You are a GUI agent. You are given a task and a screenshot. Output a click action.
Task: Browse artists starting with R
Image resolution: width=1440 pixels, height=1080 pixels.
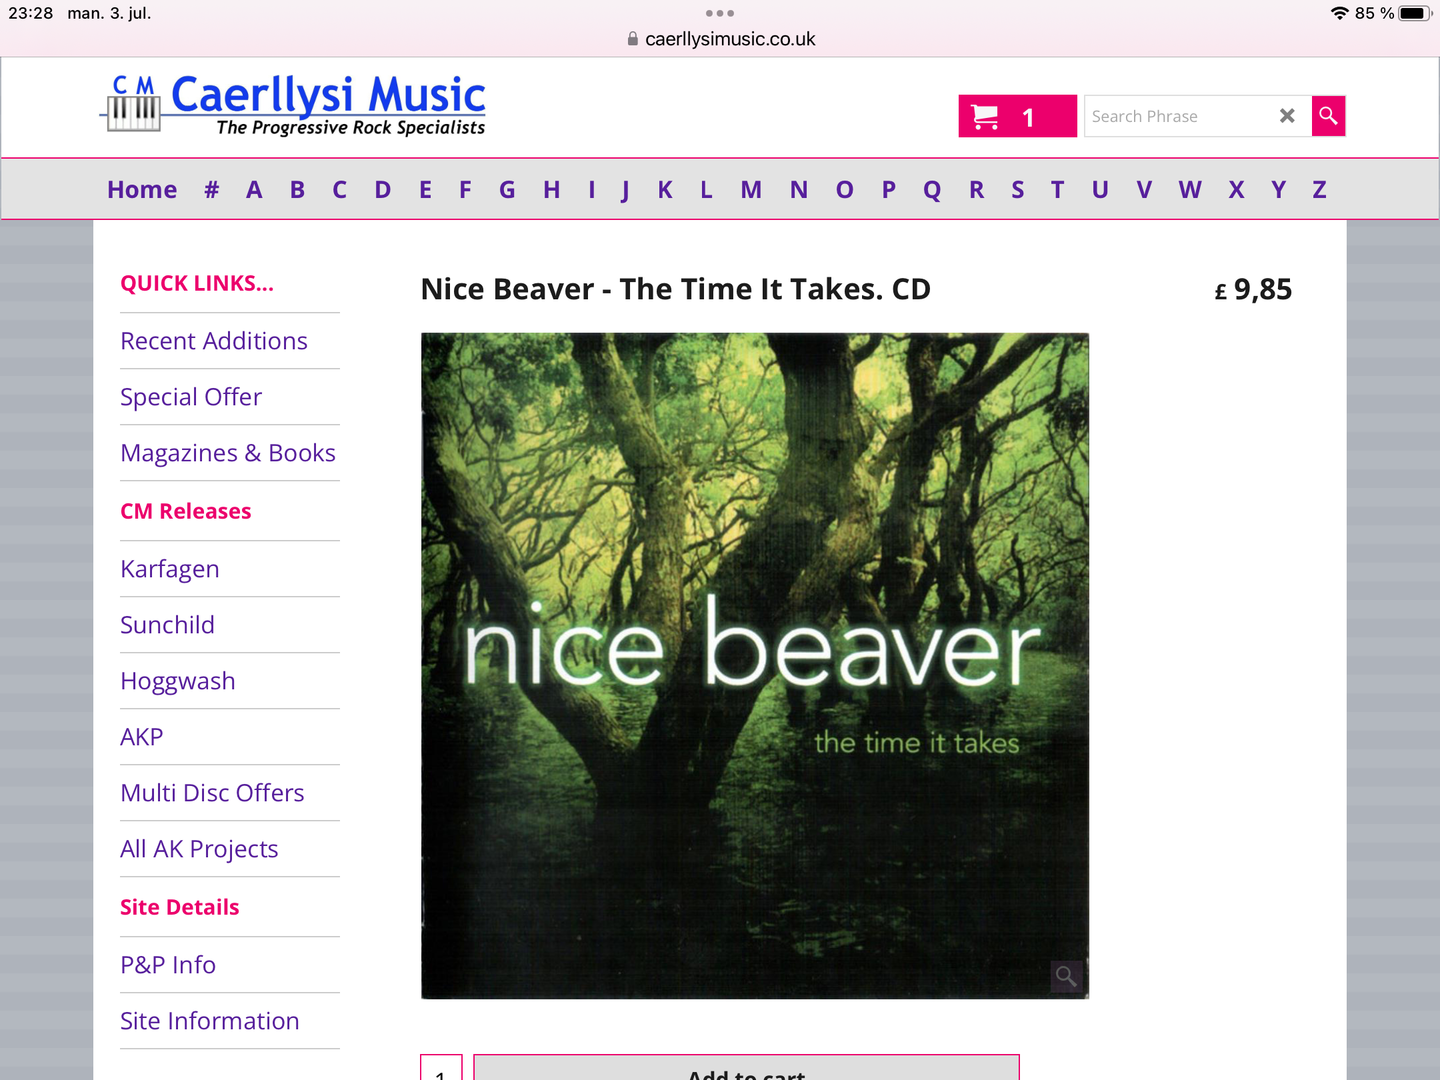[x=977, y=190]
